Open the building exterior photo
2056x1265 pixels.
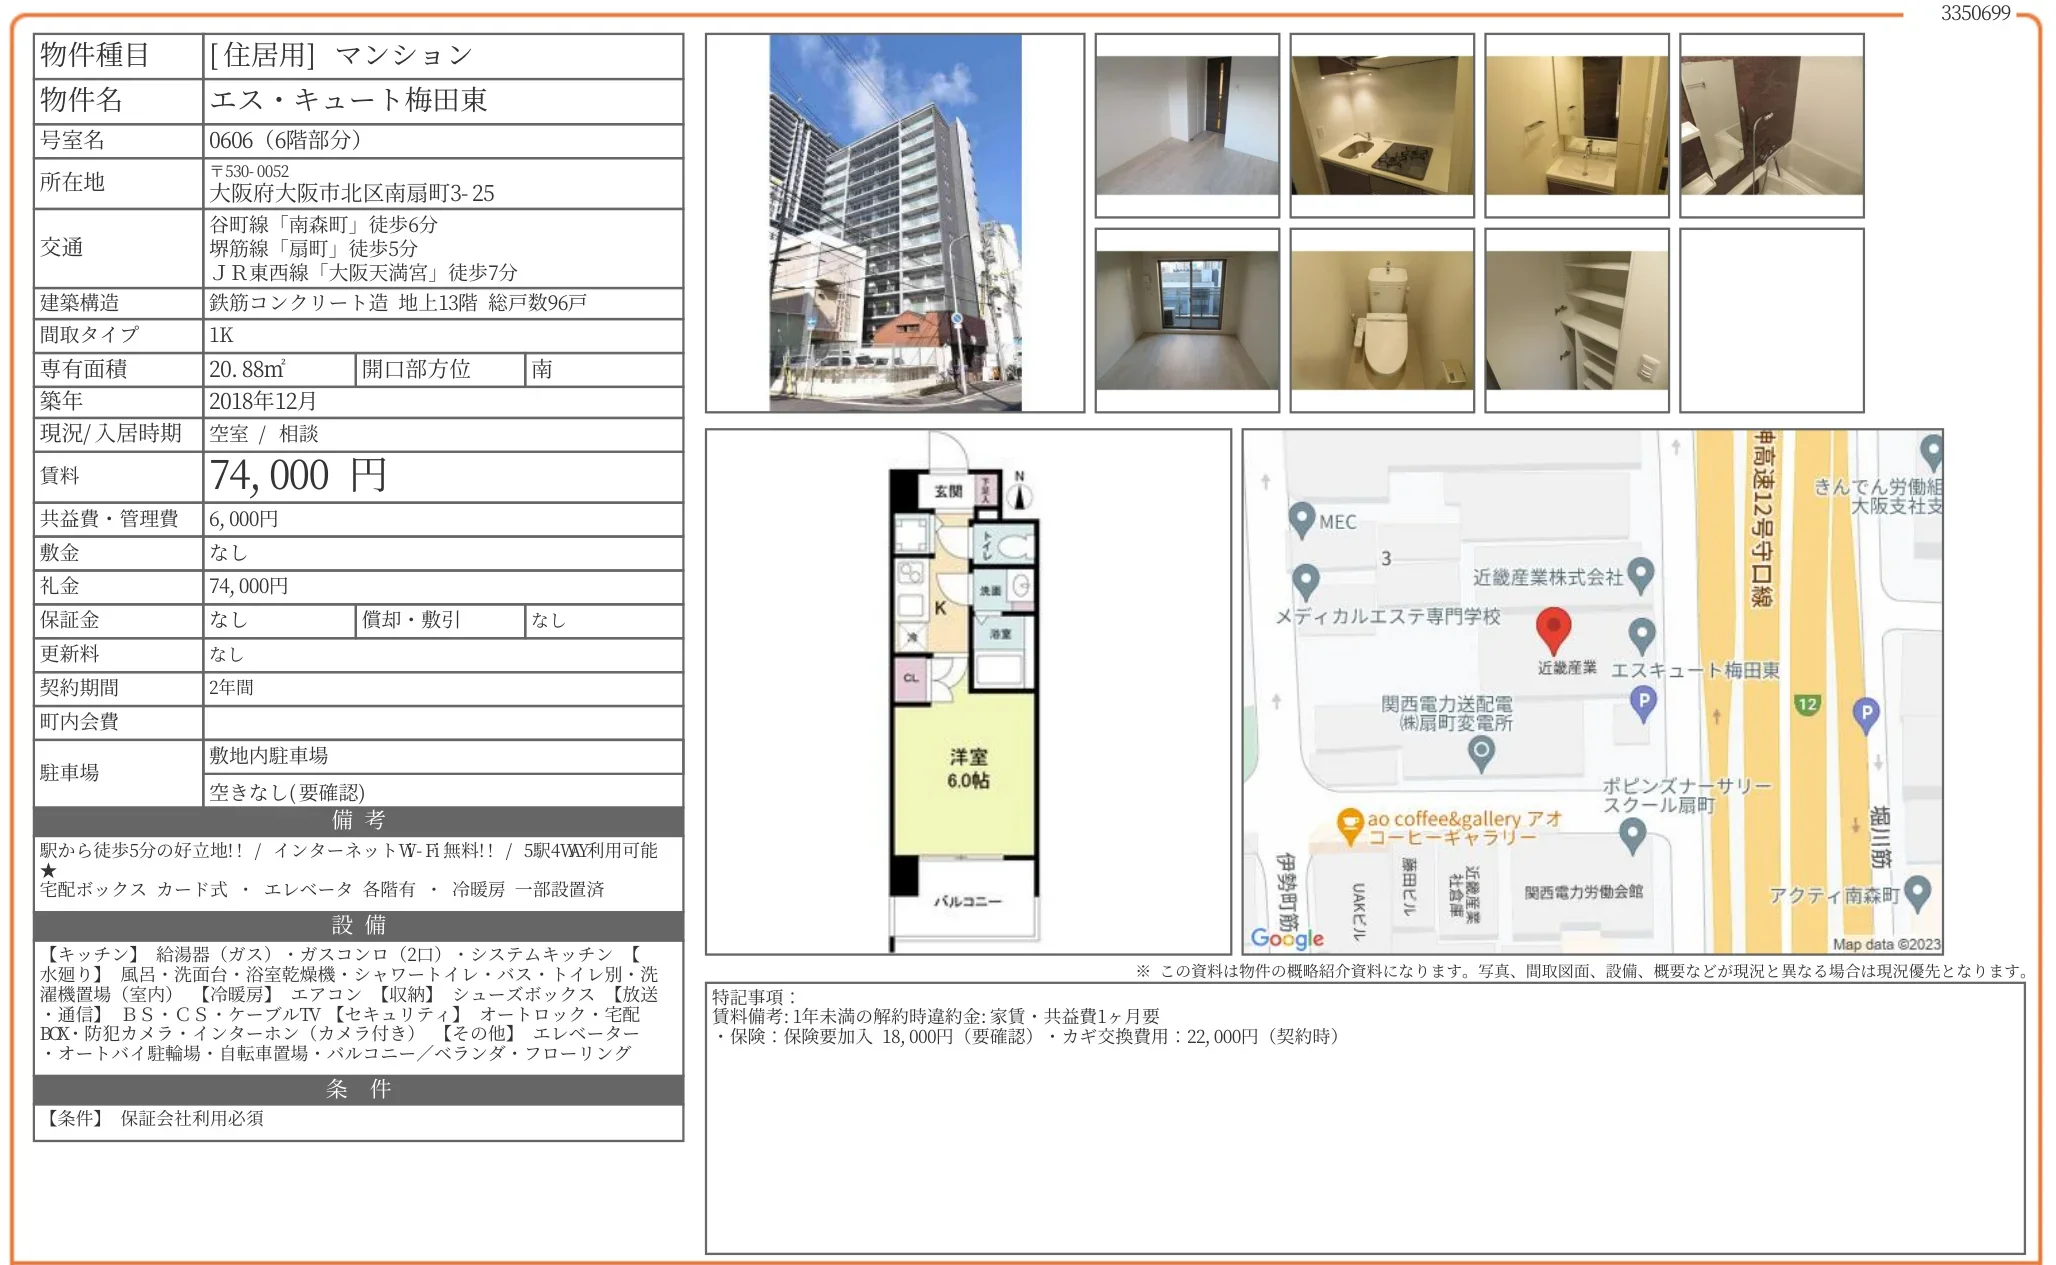click(x=894, y=223)
